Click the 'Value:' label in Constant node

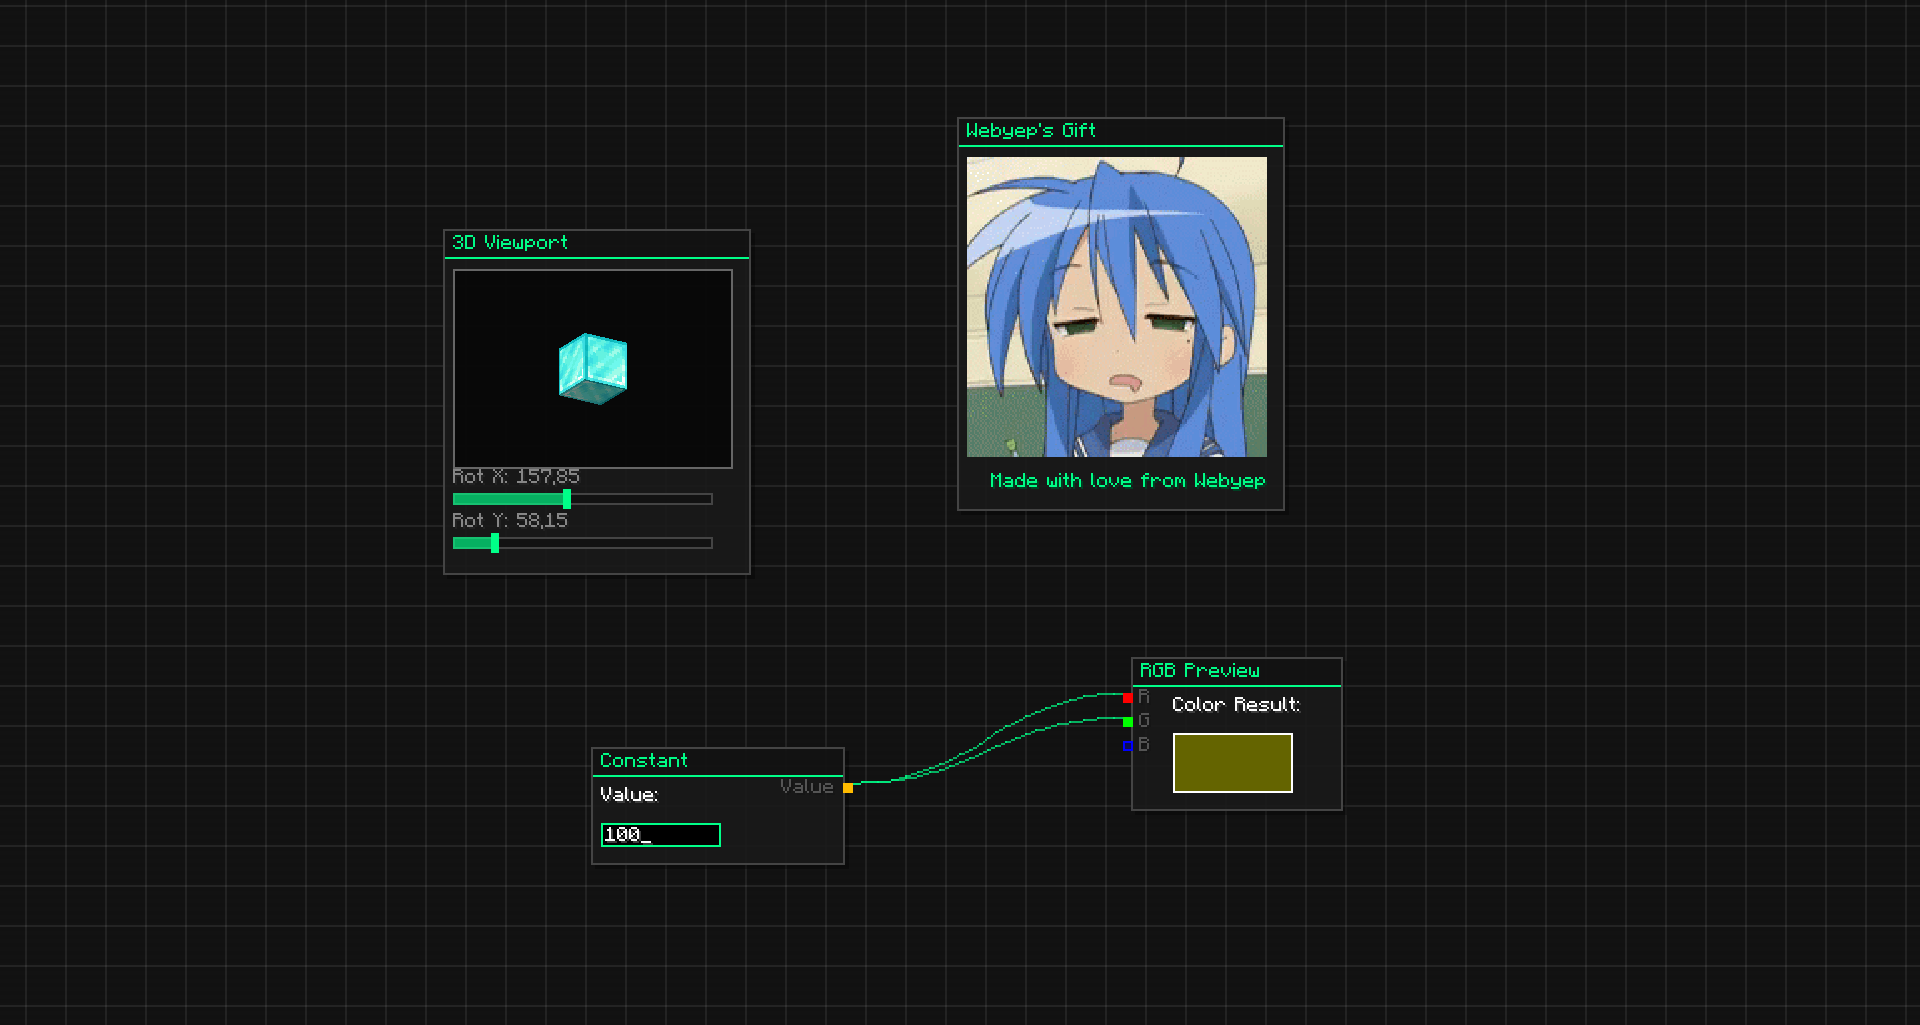(629, 795)
